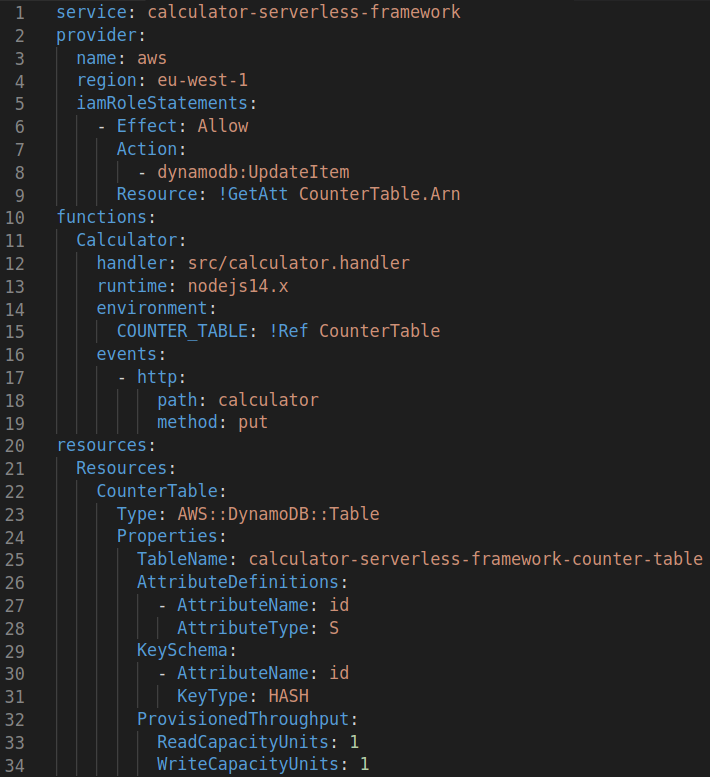This screenshot has height=777, width=710.
Task: Click the method value 'put'
Action: point(253,423)
